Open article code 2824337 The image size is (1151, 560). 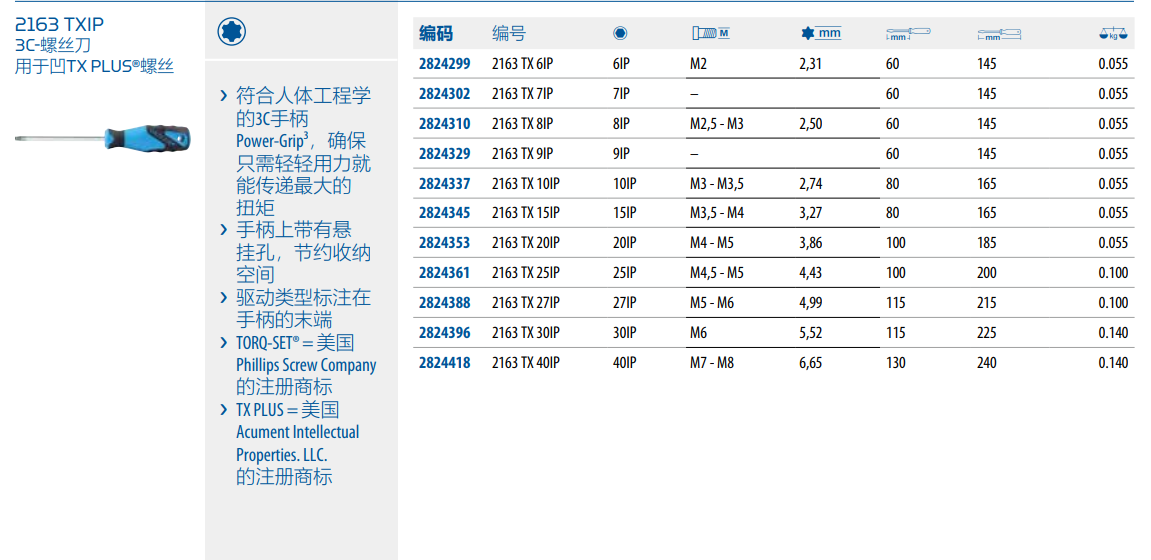pyautogui.click(x=444, y=184)
